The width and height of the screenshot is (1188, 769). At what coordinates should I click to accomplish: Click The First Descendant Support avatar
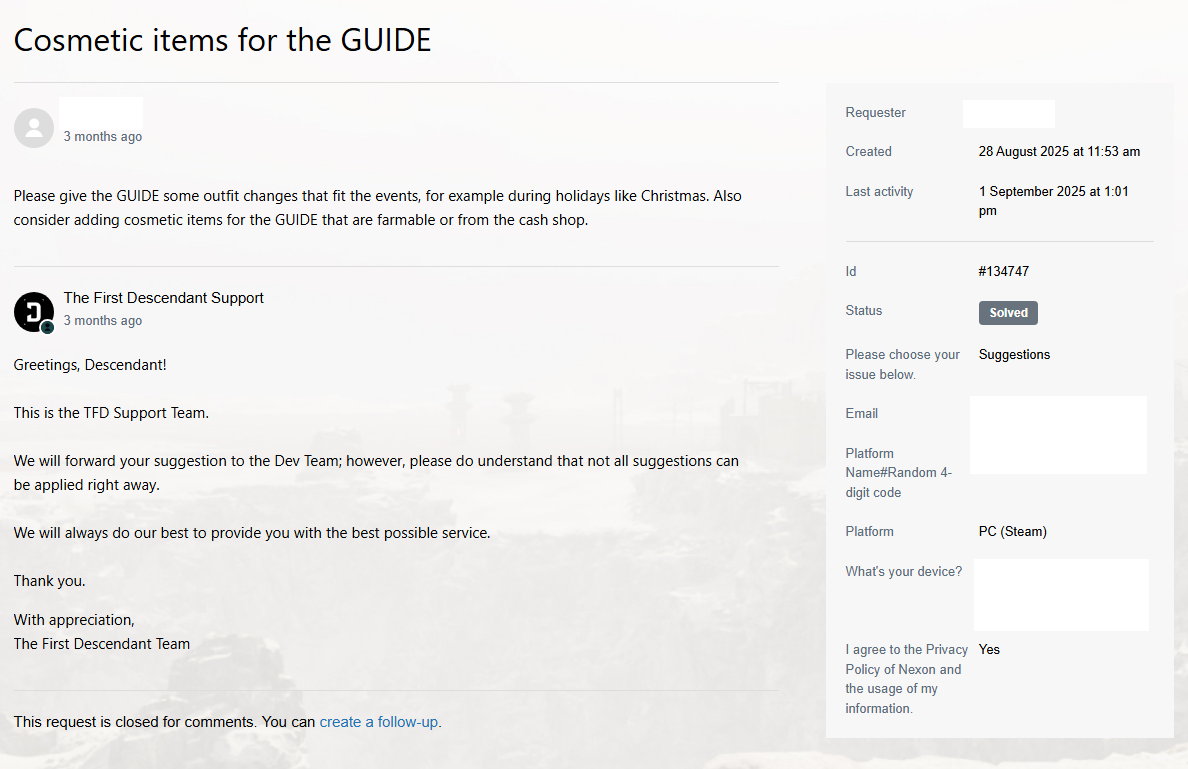pyautogui.click(x=34, y=312)
